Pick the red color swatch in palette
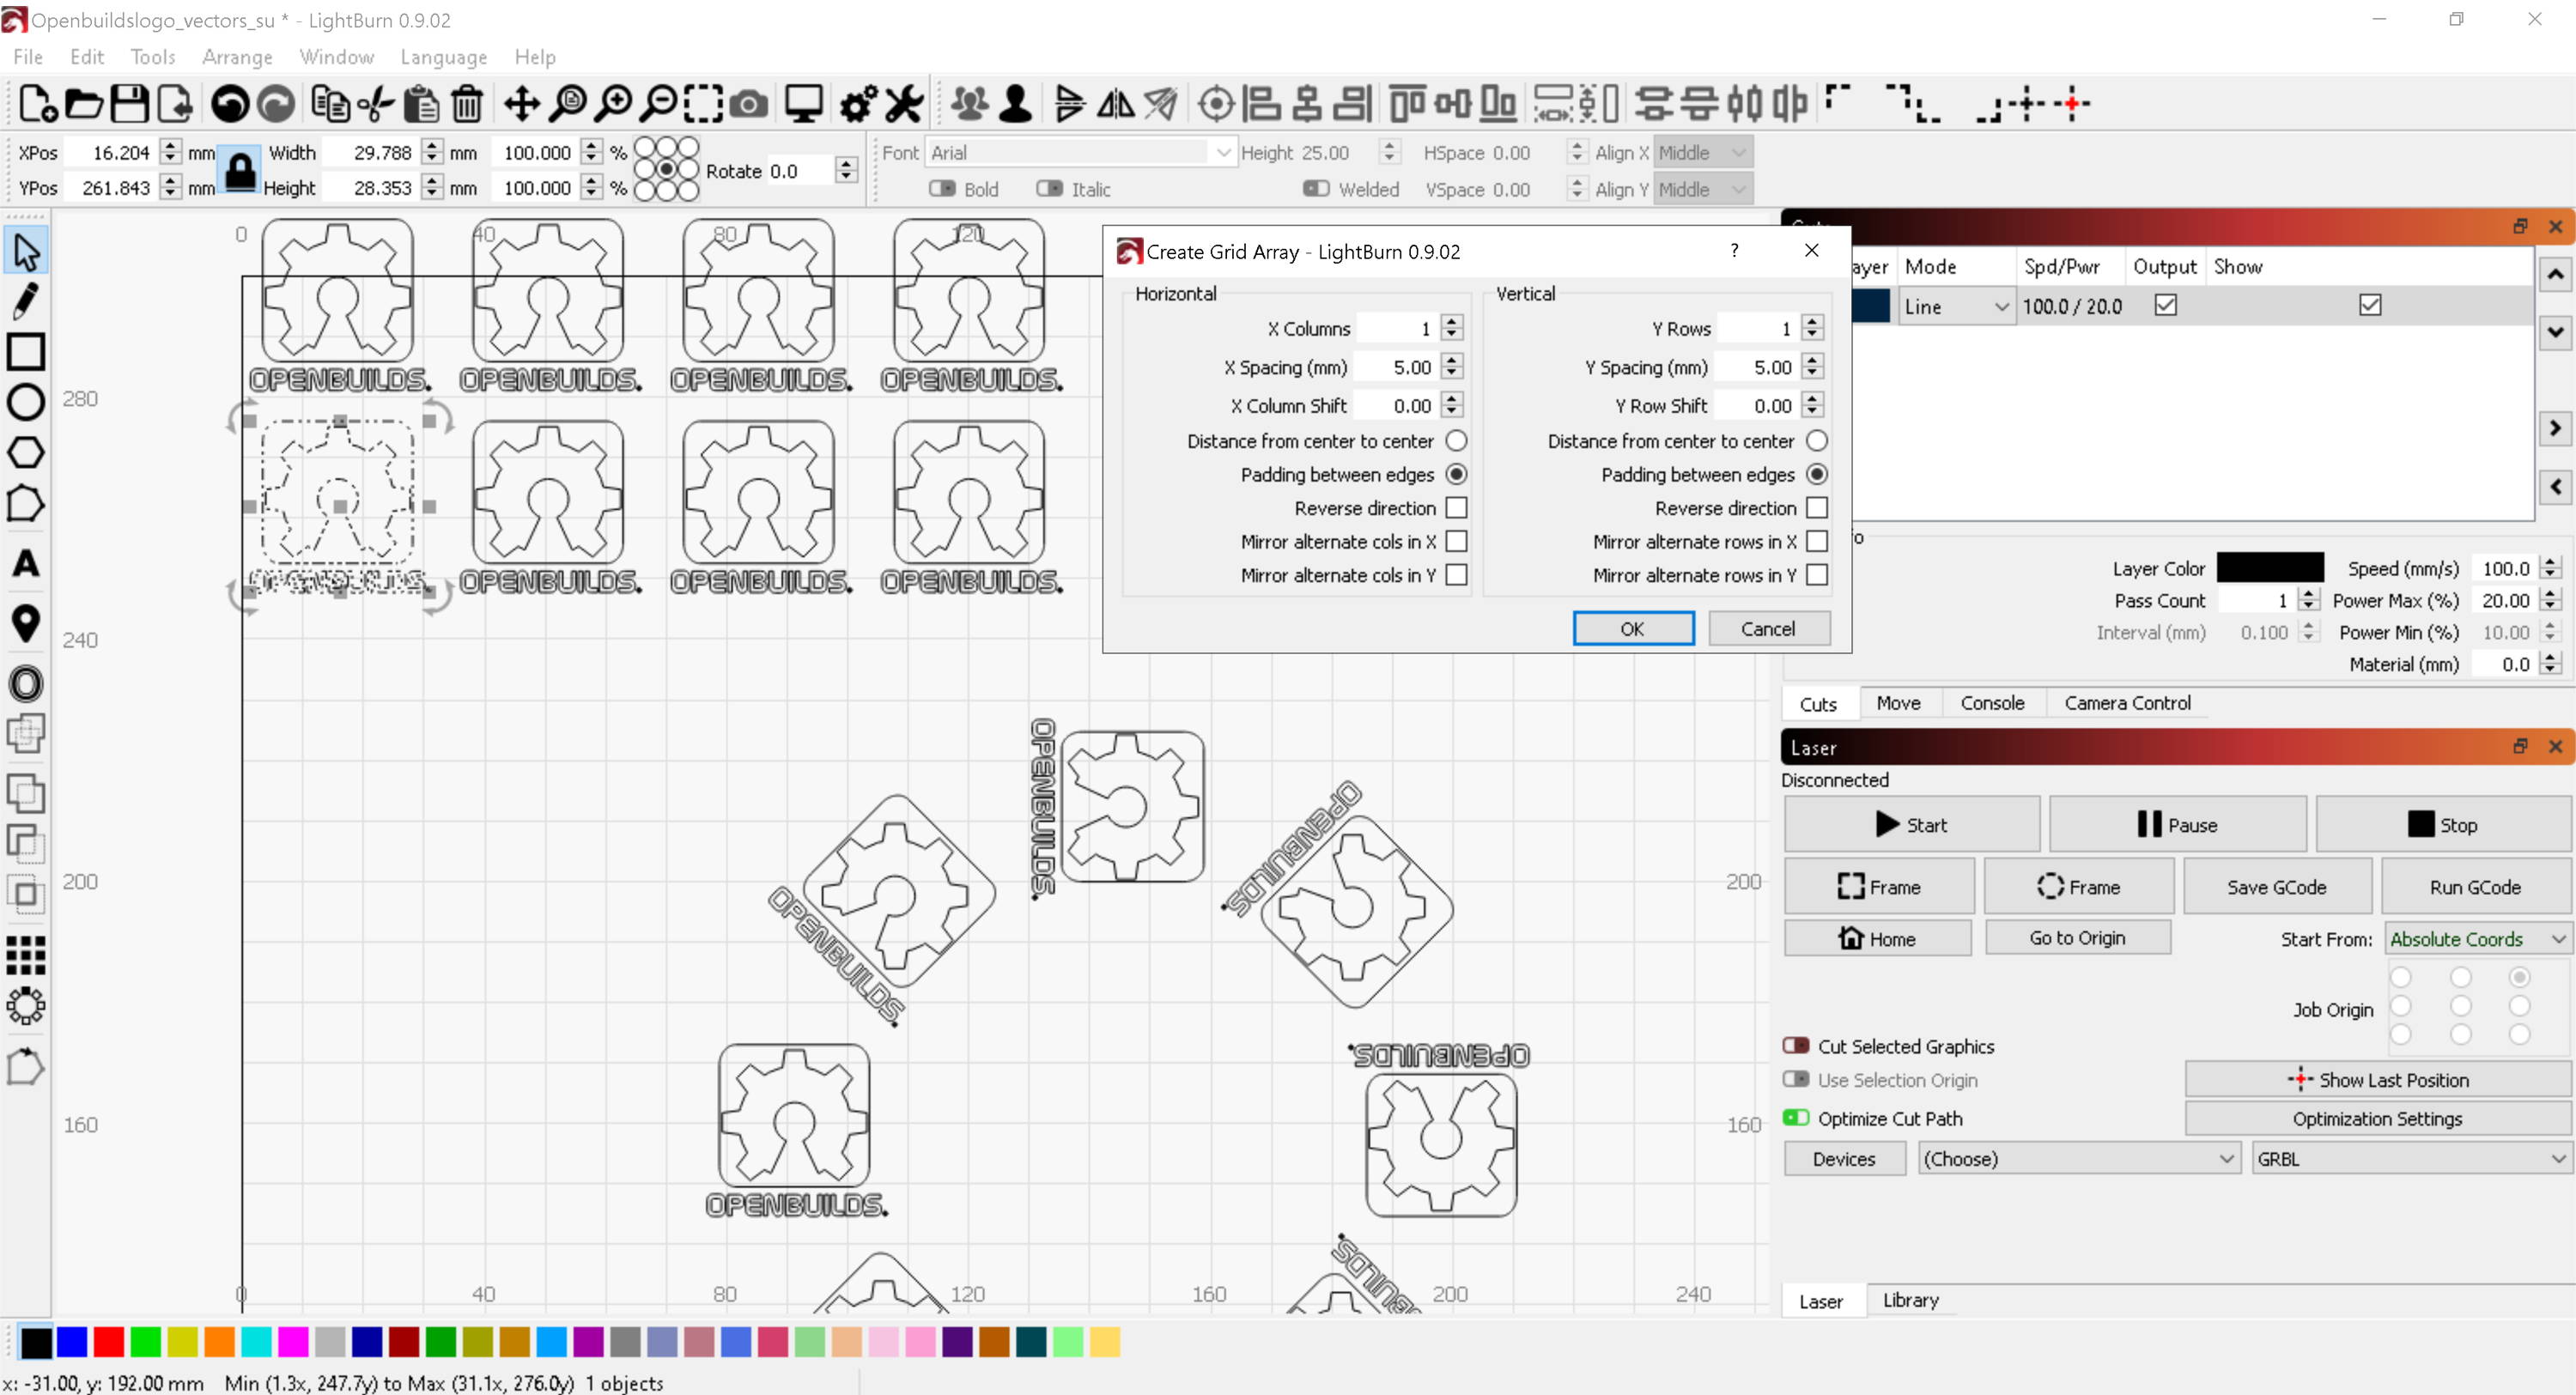This screenshot has height=1395, width=2576. (x=109, y=1342)
